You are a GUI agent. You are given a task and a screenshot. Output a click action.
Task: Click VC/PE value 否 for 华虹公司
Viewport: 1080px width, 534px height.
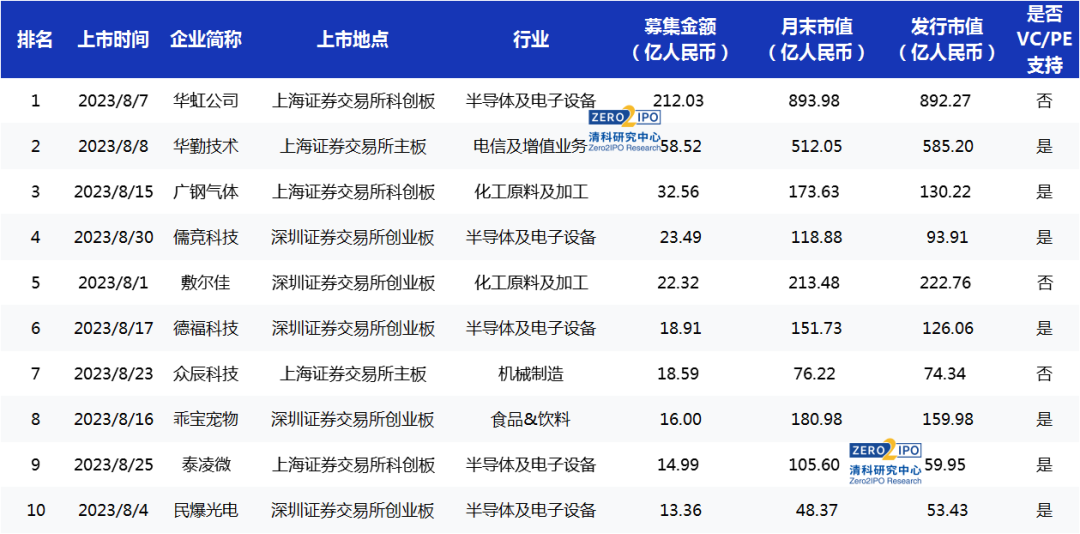point(1044,101)
